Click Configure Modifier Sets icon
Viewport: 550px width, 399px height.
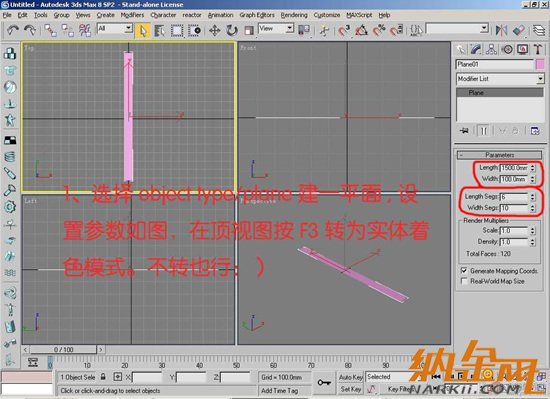[535, 131]
